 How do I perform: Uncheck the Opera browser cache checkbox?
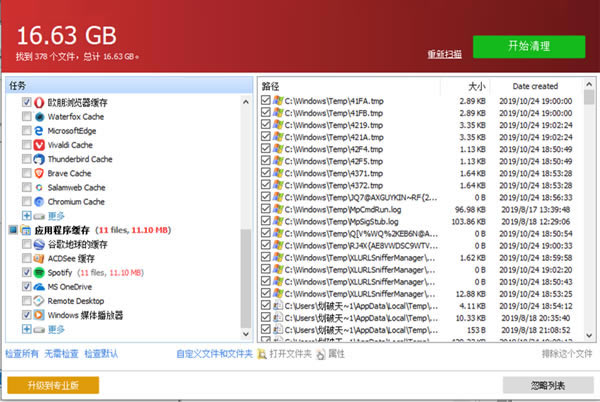point(26,102)
